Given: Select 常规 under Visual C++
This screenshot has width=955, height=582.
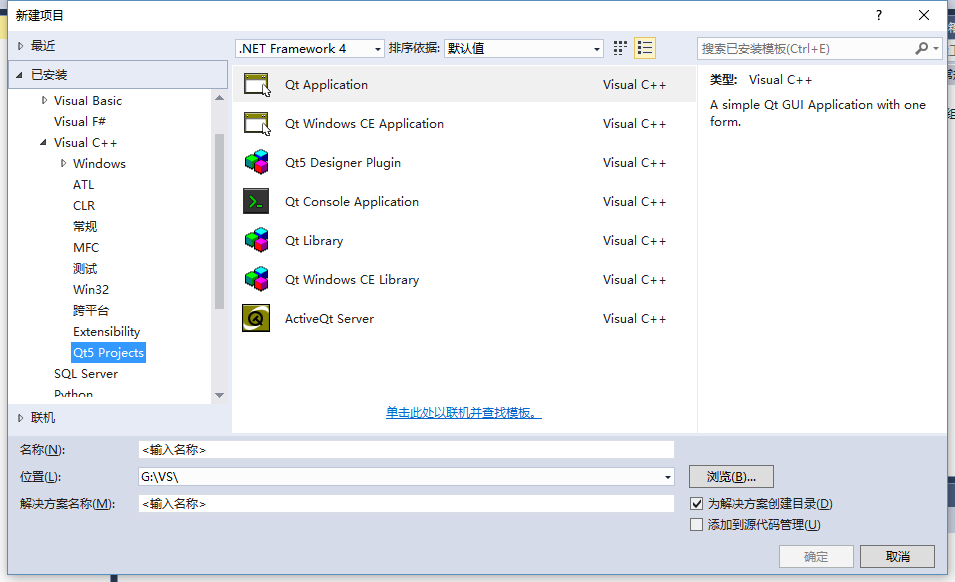Looking at the screenshot, I should (x=85, y=226).
